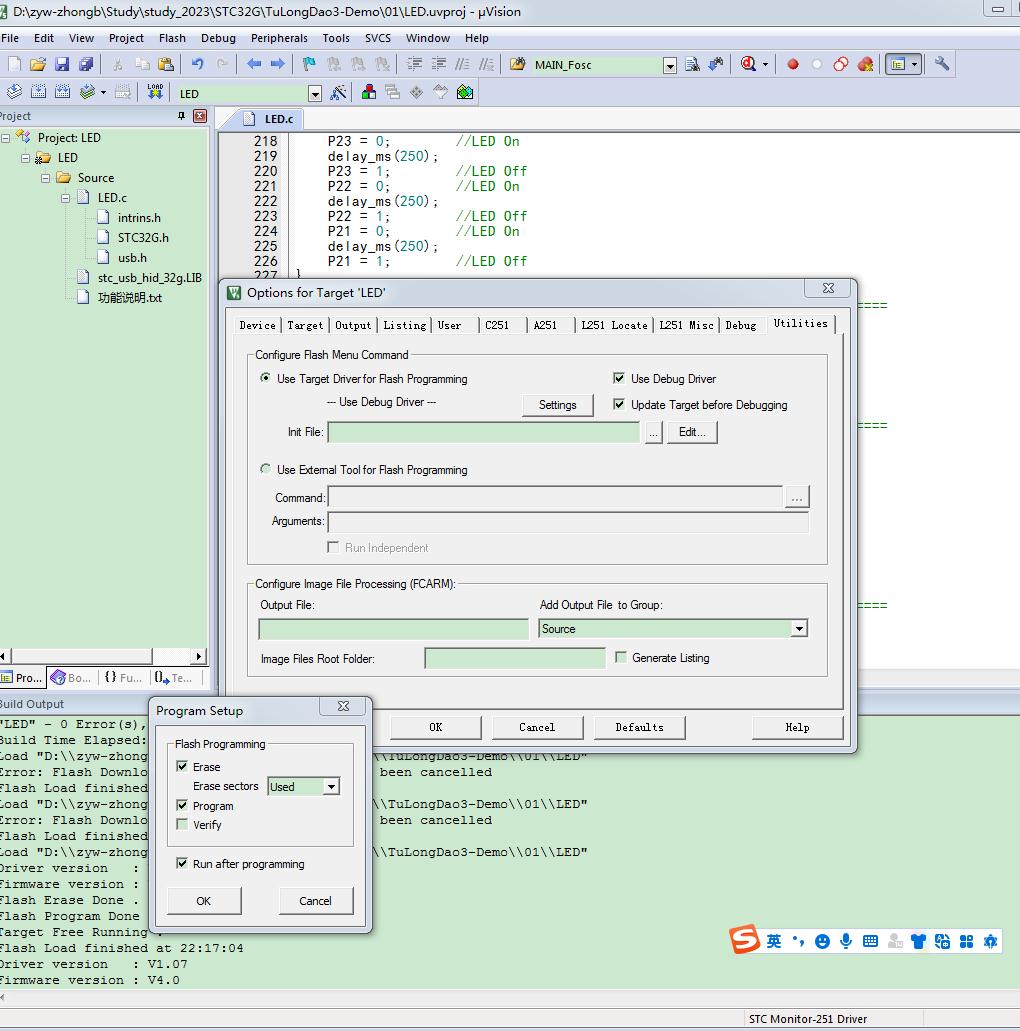
Task: Select Use Target Driver for Flash Programming
Action: click(266, 378)
